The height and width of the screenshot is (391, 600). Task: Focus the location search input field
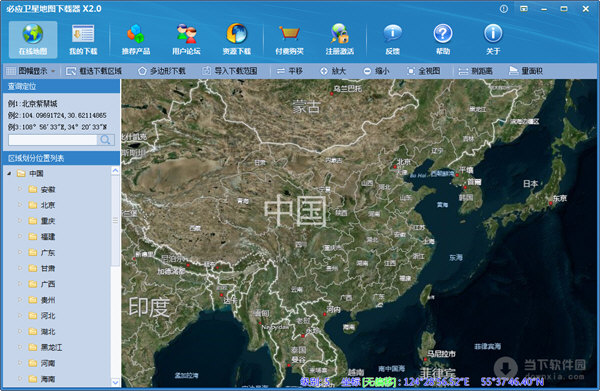point(52,140)
